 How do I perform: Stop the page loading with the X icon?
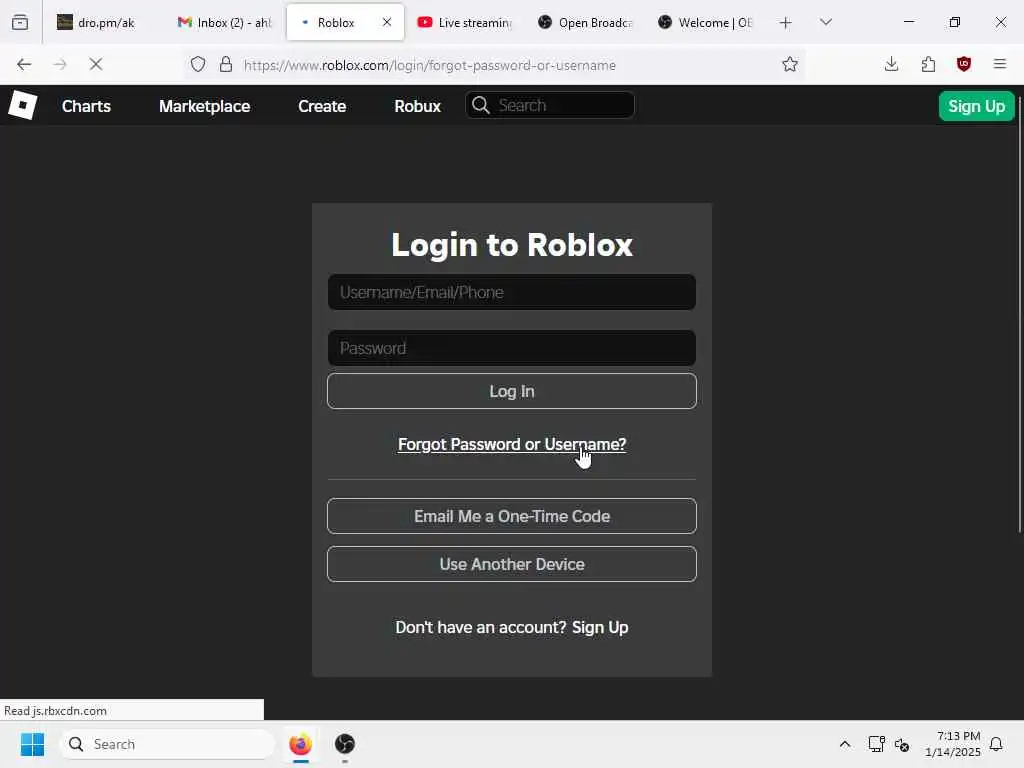tap(96, 64)
